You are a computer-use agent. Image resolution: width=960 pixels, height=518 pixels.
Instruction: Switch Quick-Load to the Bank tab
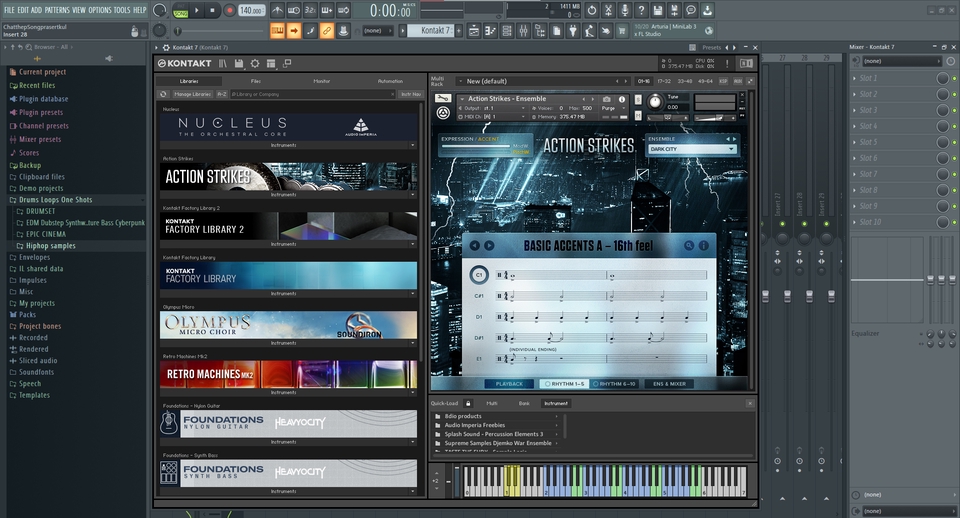pyautogui.click(x=524, y=404)
